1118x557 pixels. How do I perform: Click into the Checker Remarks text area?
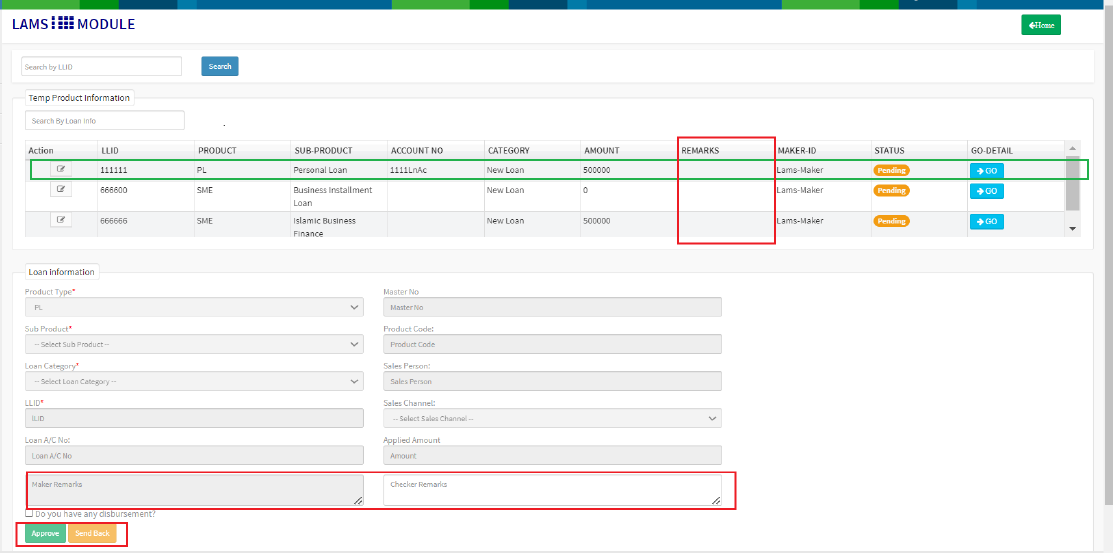click(552, 489)
